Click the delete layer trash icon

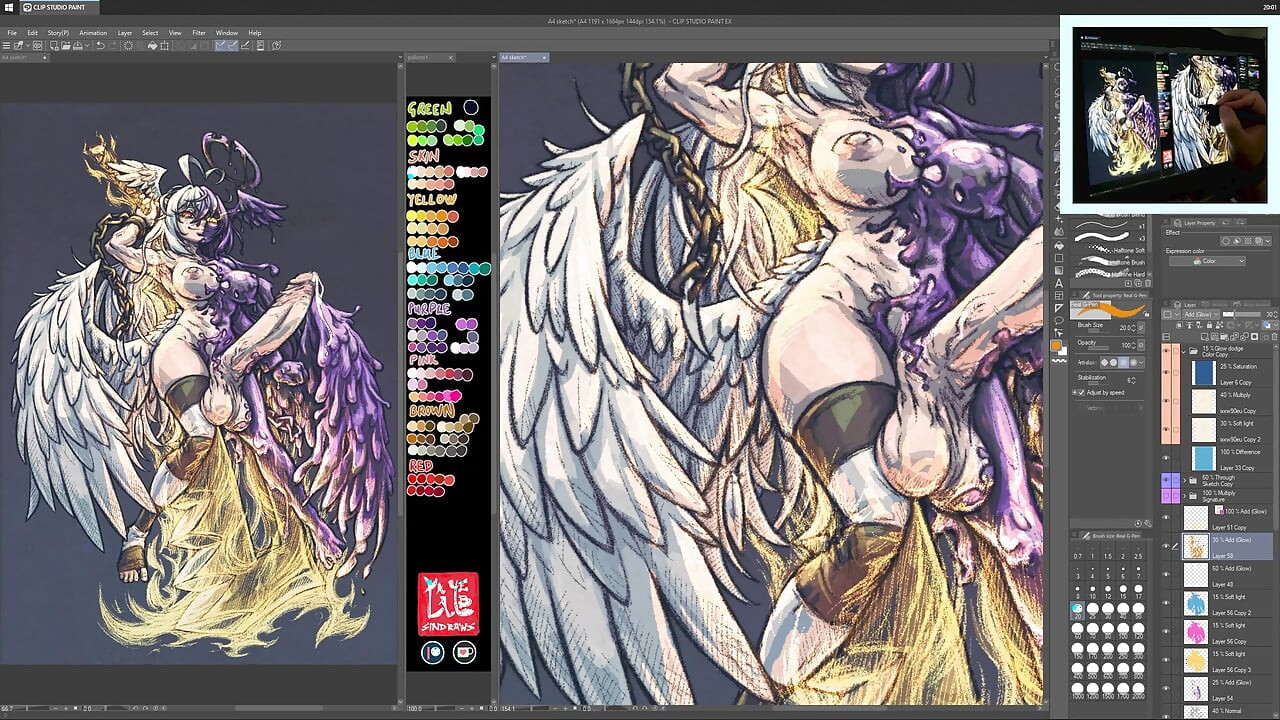coord(1272,336)
